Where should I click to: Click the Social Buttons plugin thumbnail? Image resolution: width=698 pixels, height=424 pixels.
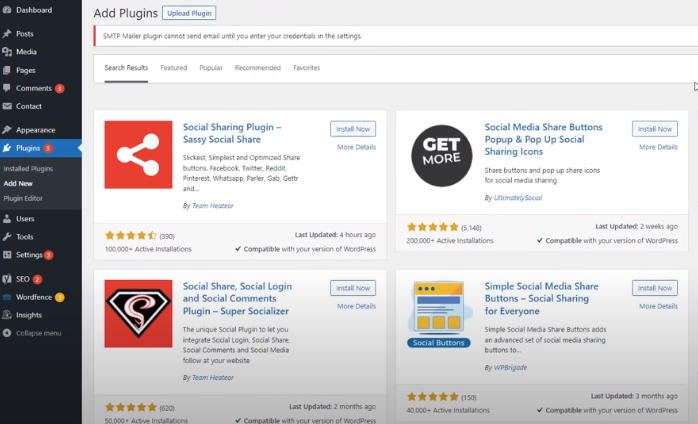coord(441,314)
